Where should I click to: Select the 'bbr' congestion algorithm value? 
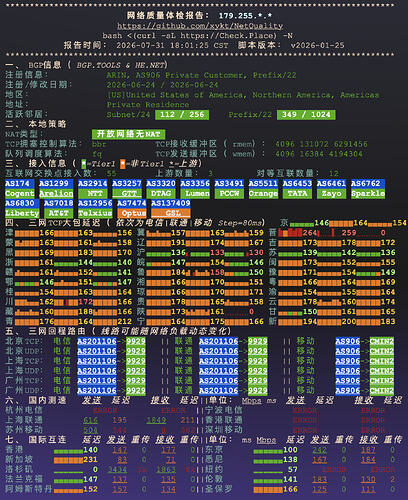coord(99,144)
